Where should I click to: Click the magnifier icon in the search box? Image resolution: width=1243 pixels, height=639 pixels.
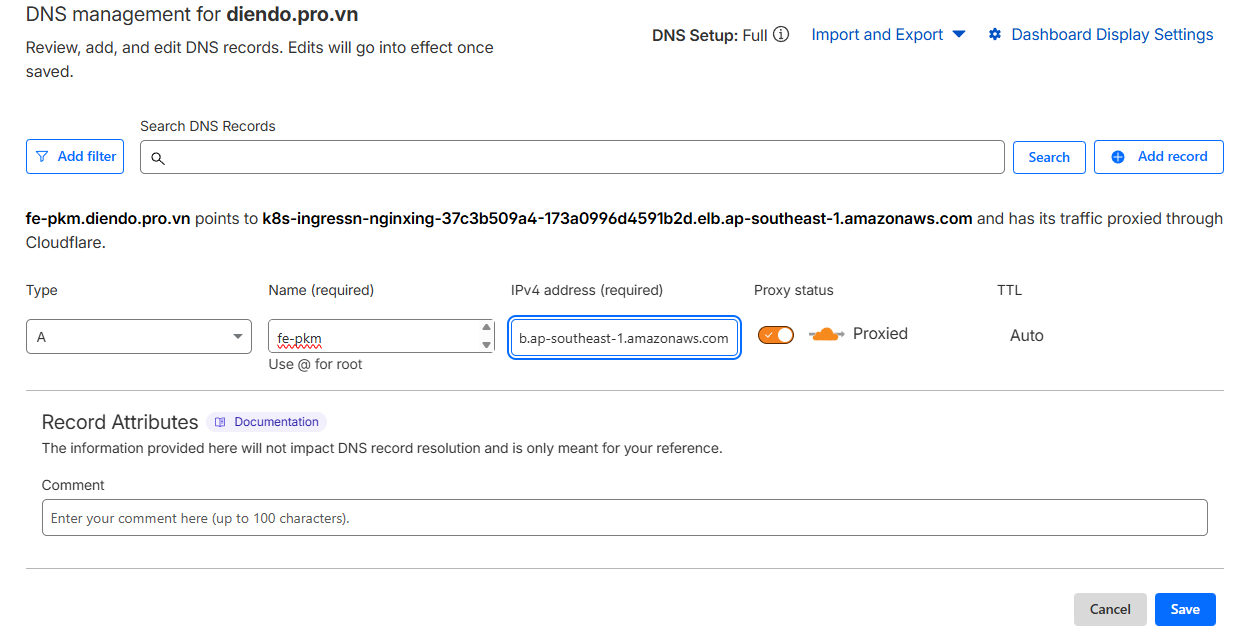tap(158, 158)
